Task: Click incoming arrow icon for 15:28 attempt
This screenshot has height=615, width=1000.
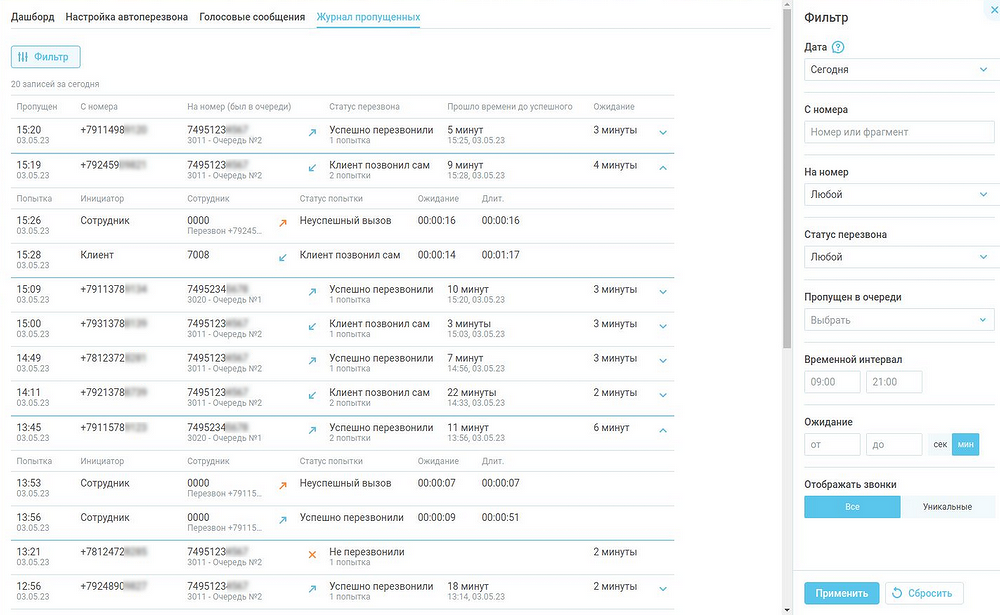Action: click(x=283, y=258)
